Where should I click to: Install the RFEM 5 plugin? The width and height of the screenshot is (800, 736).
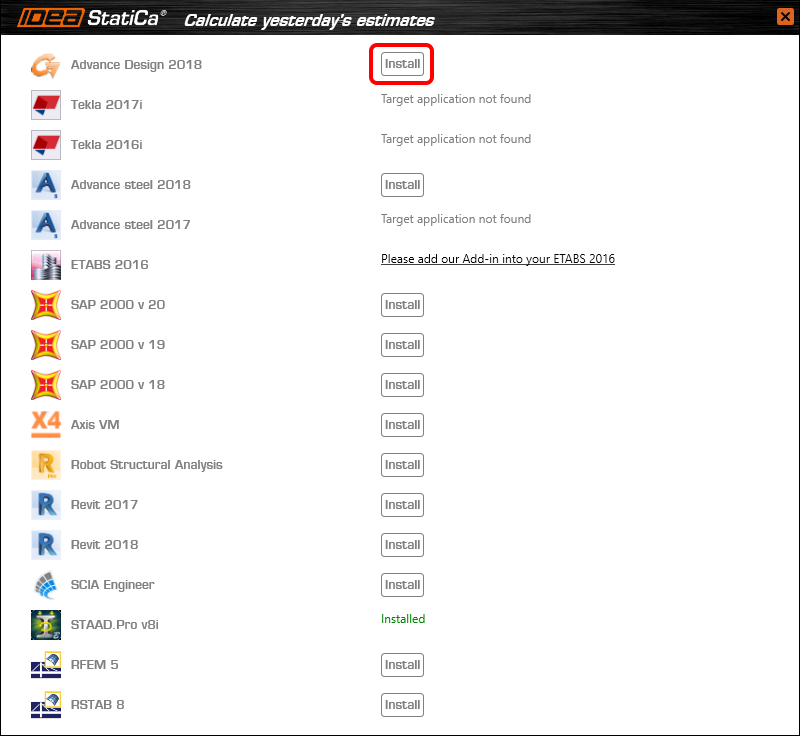point(402,665)
